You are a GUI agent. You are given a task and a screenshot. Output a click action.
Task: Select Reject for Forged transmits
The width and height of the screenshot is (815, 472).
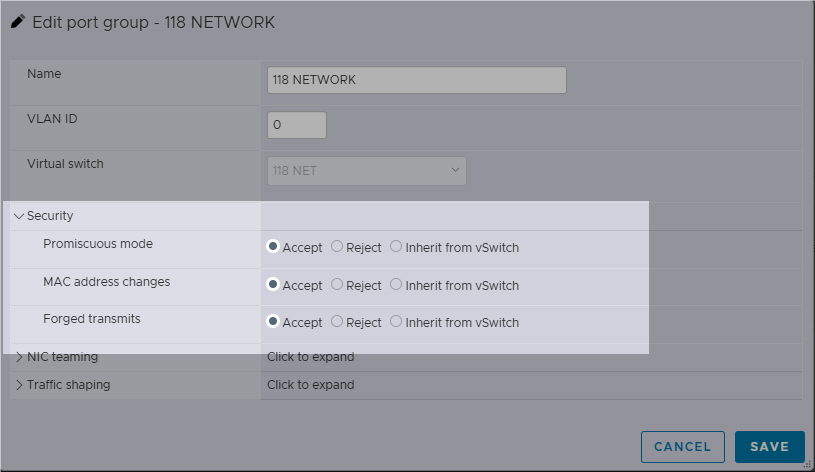click(x=337, y=321)
